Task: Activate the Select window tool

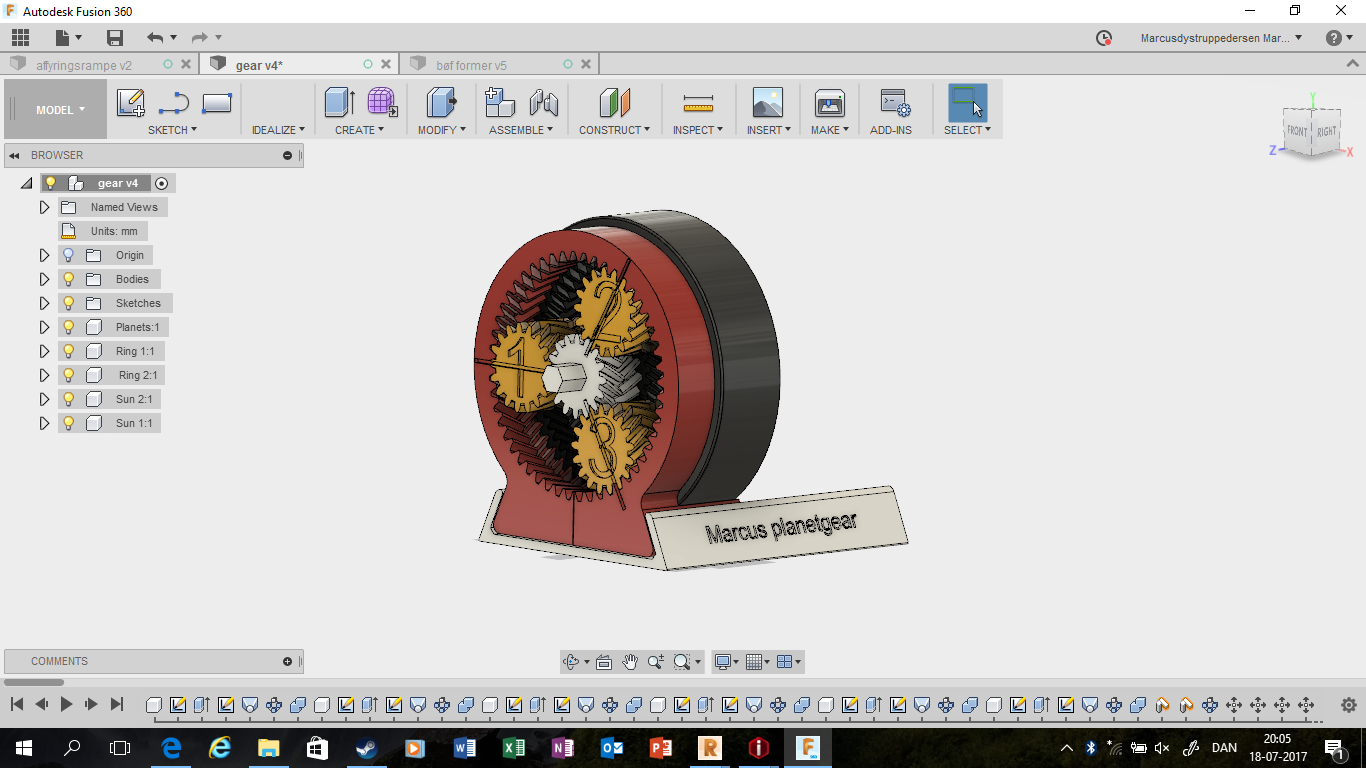Action: (x=967, y=102)
